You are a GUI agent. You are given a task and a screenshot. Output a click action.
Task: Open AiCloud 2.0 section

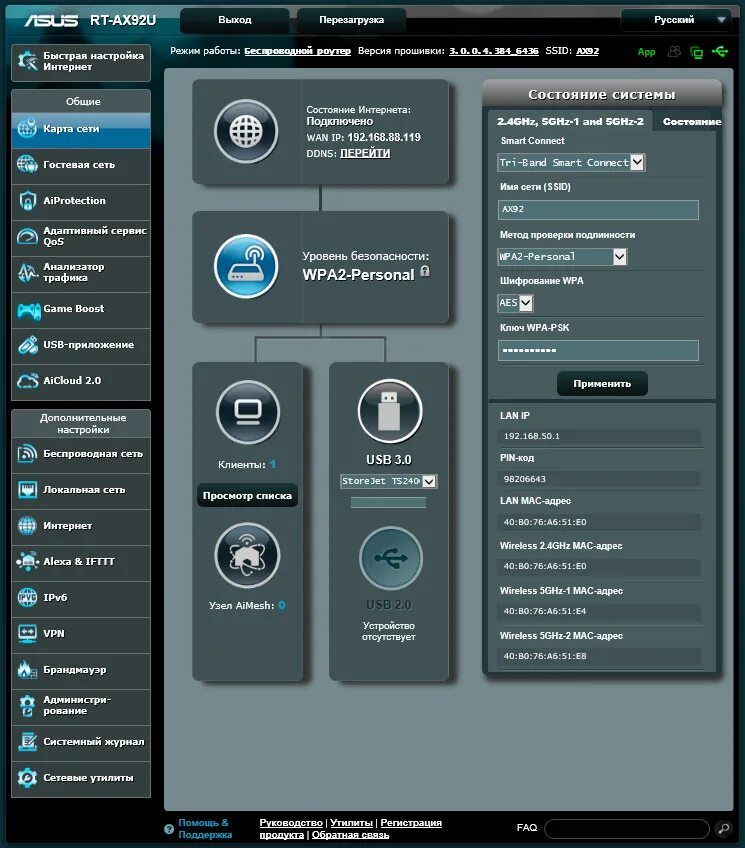[x=81, y=382]
